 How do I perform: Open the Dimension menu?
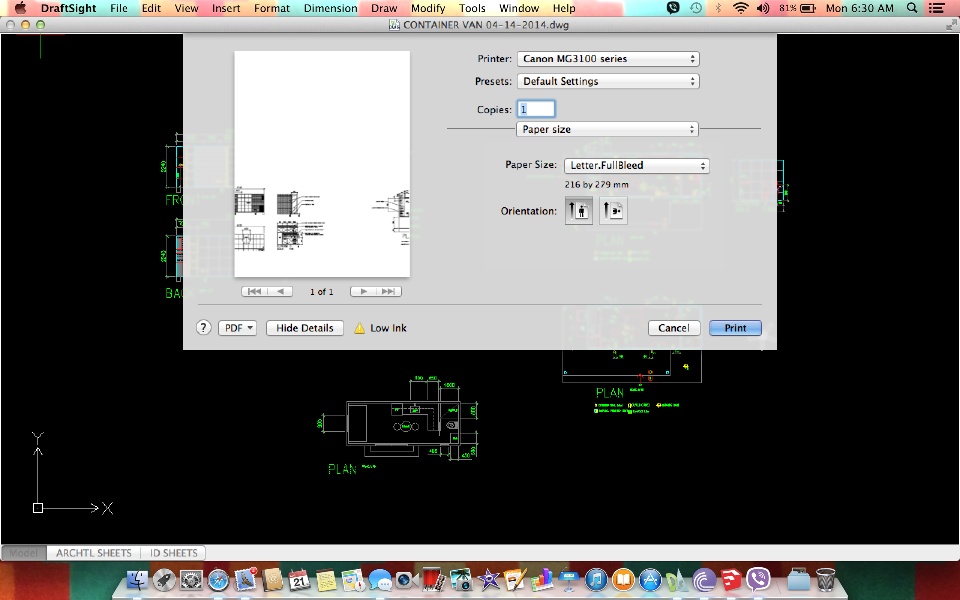tap(331, 8)
